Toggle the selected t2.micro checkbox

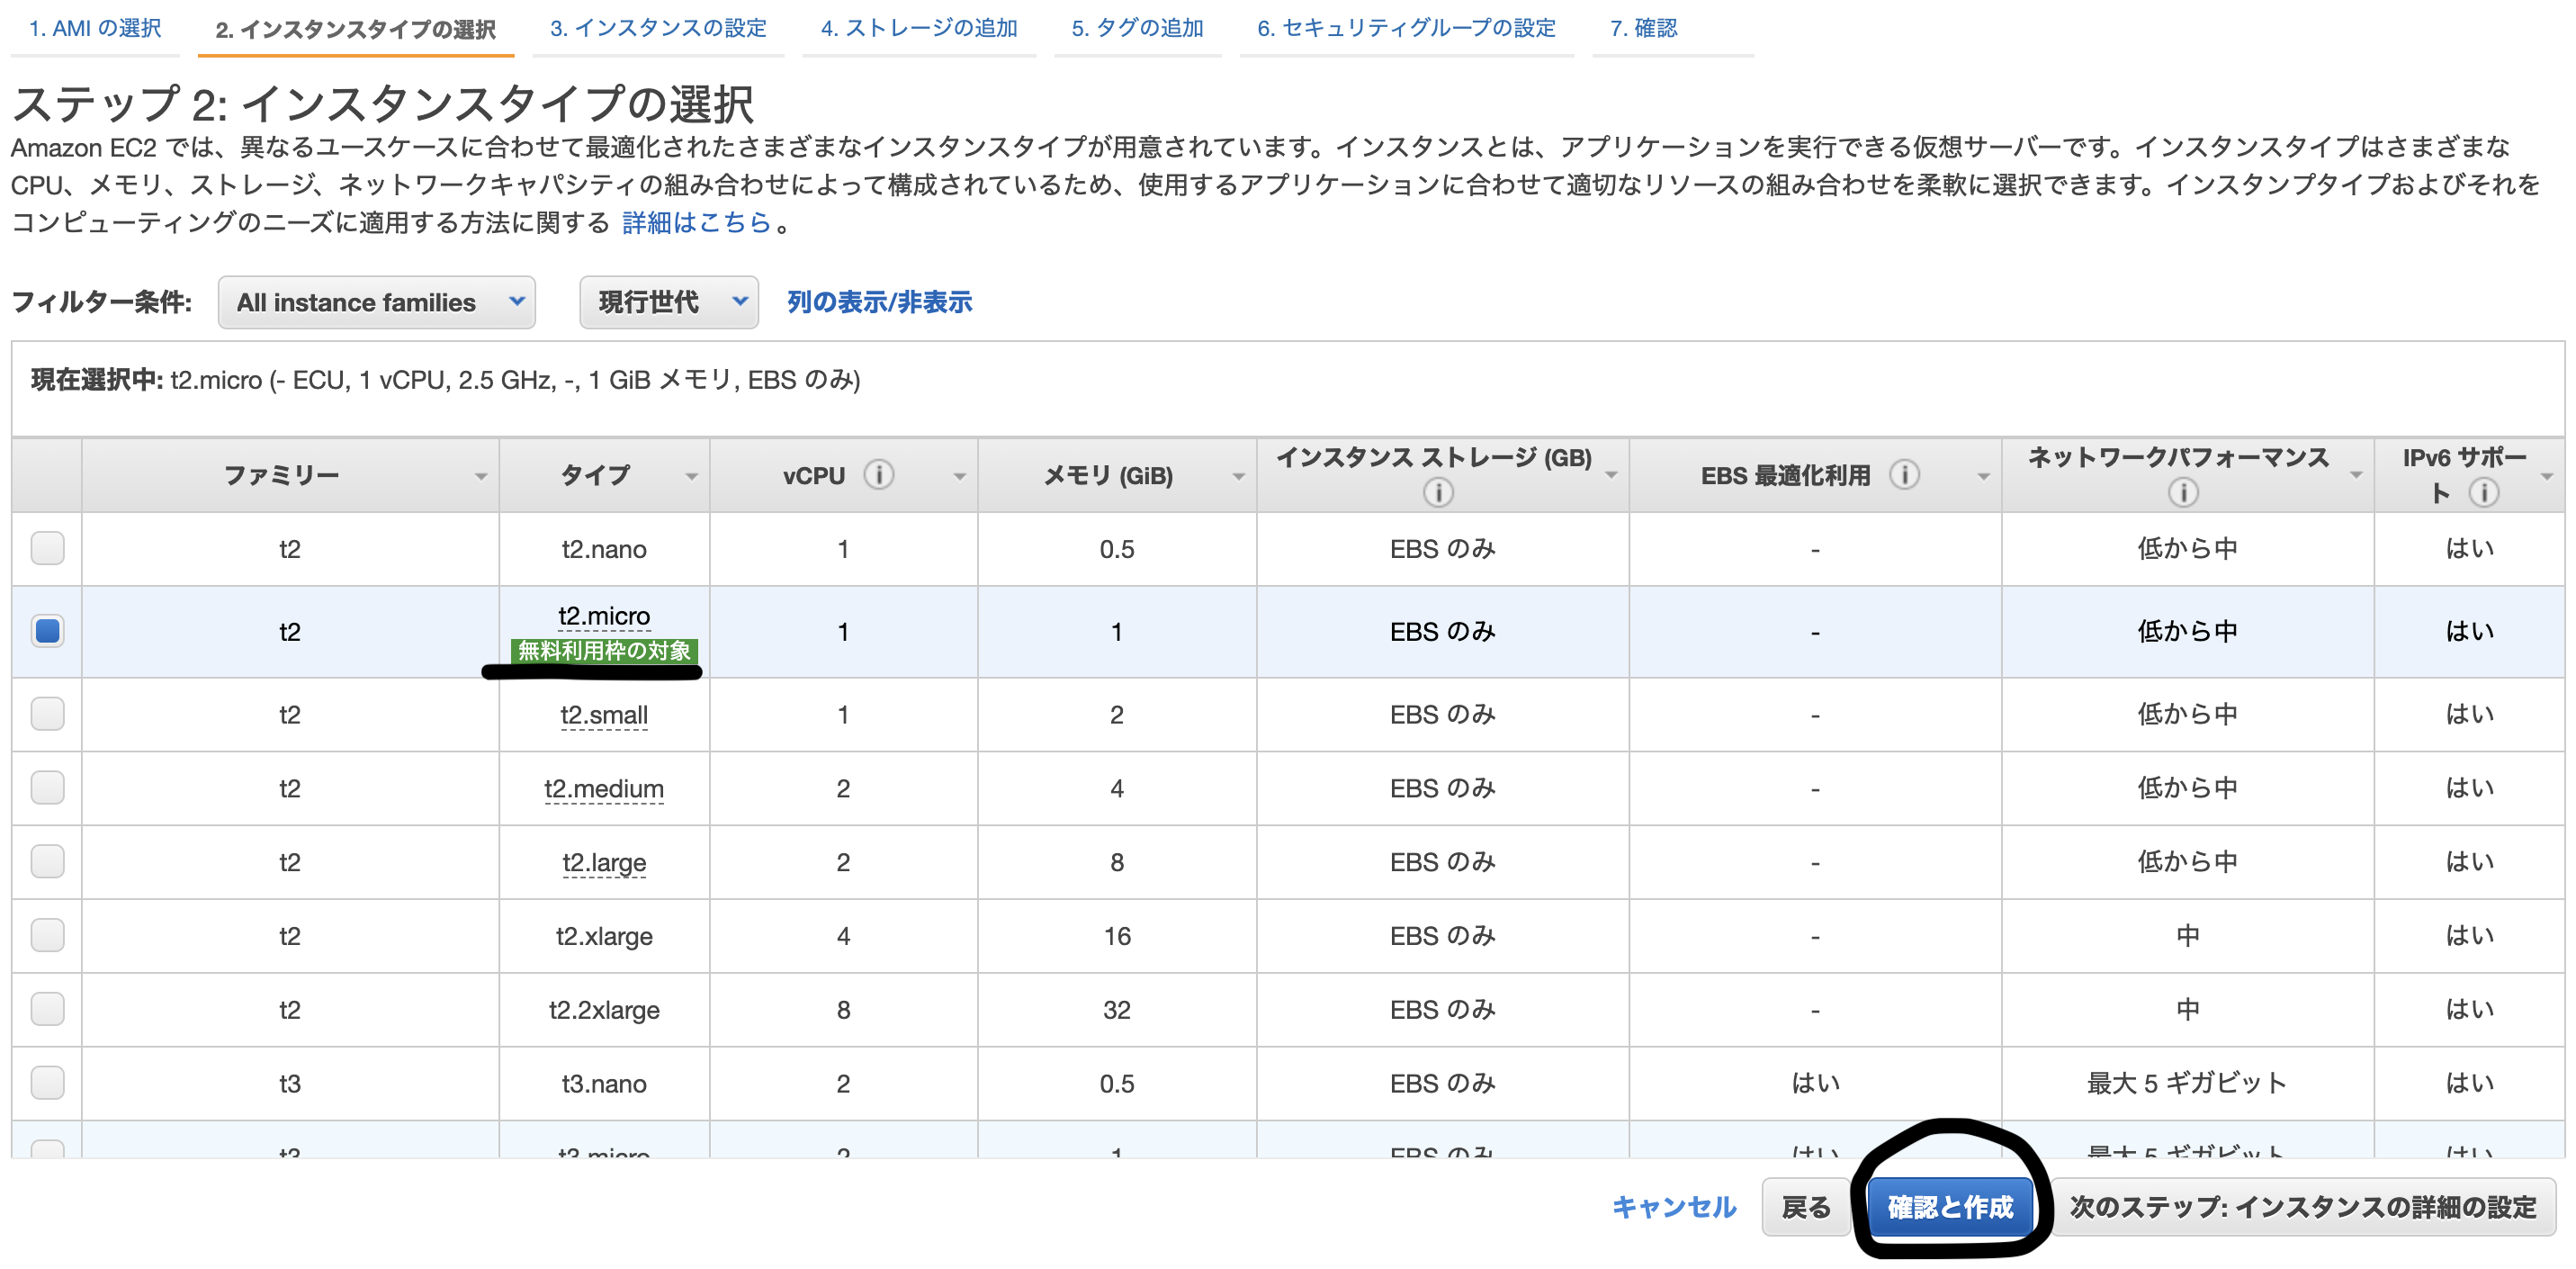pyautogui.click(x=47, y=631)
